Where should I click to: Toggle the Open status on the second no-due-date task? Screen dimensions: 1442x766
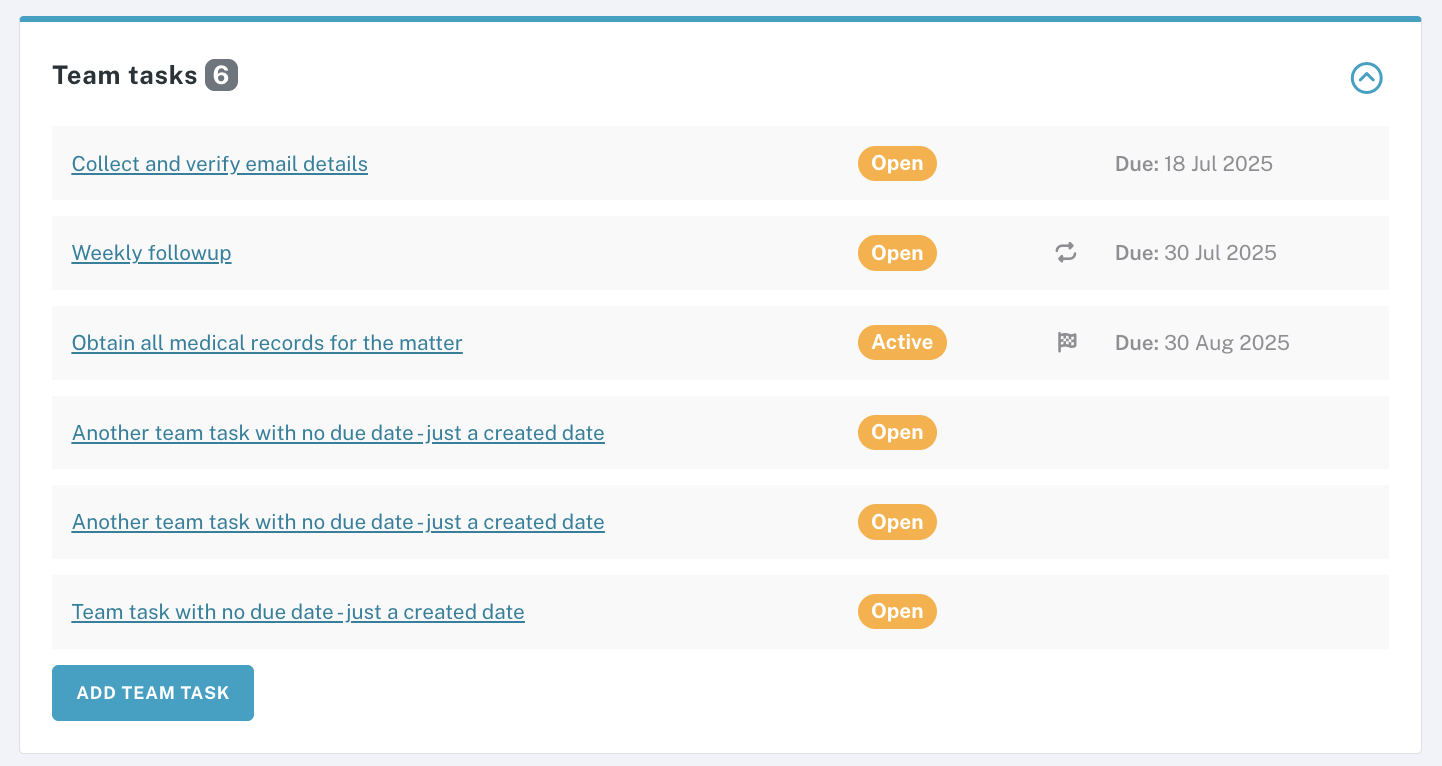(x=896, y=521)
